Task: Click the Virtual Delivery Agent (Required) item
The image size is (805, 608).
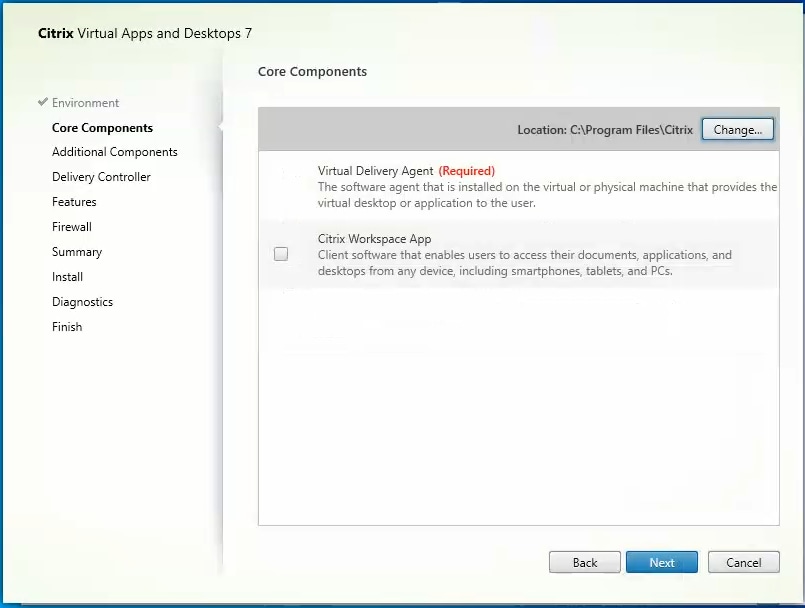Action: (x=406, y=171)
